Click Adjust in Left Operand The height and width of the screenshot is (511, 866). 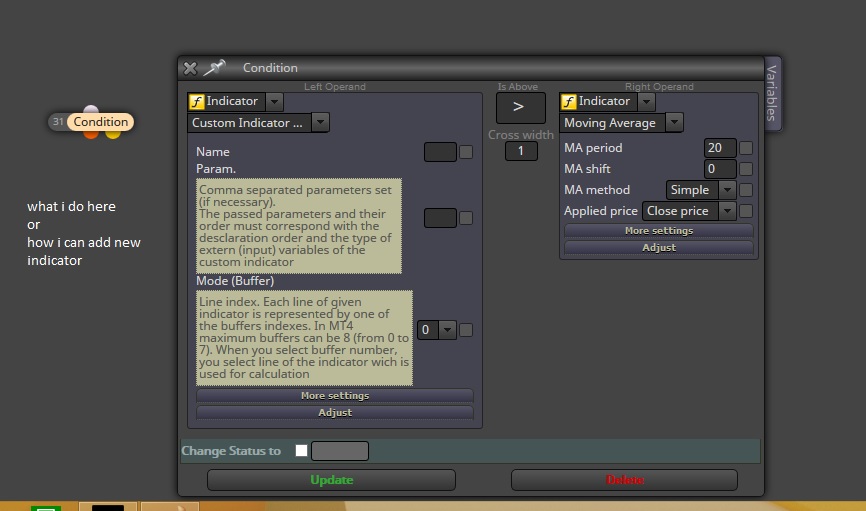tap(335, 413)
